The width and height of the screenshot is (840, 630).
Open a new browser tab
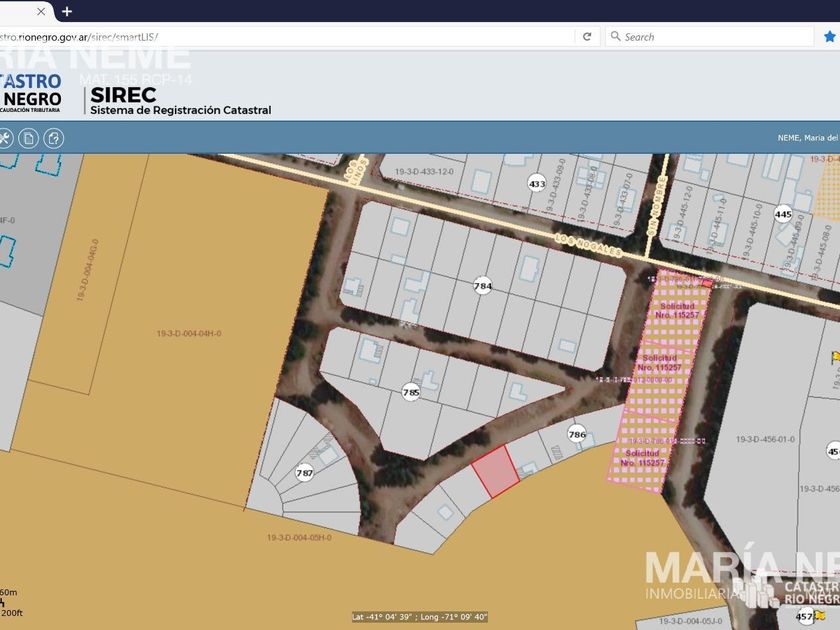coord(67,11)
